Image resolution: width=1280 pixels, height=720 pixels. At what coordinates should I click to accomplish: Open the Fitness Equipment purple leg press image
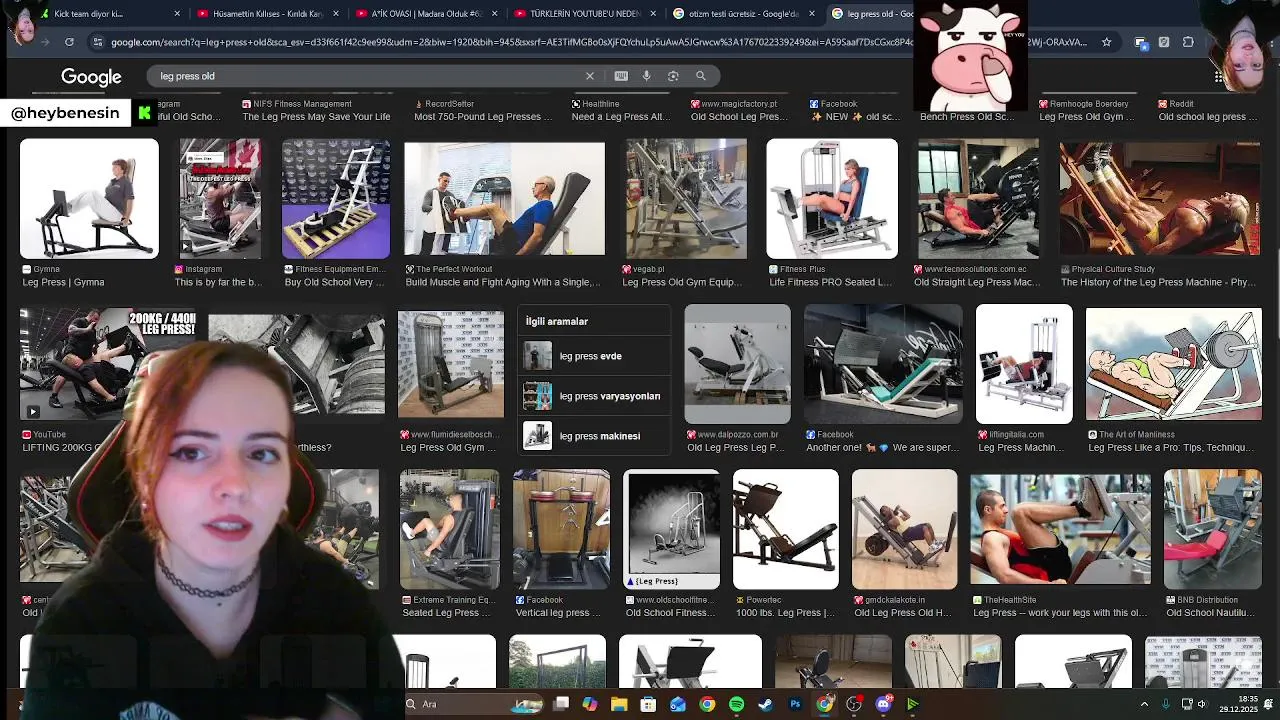pos(336,199)
